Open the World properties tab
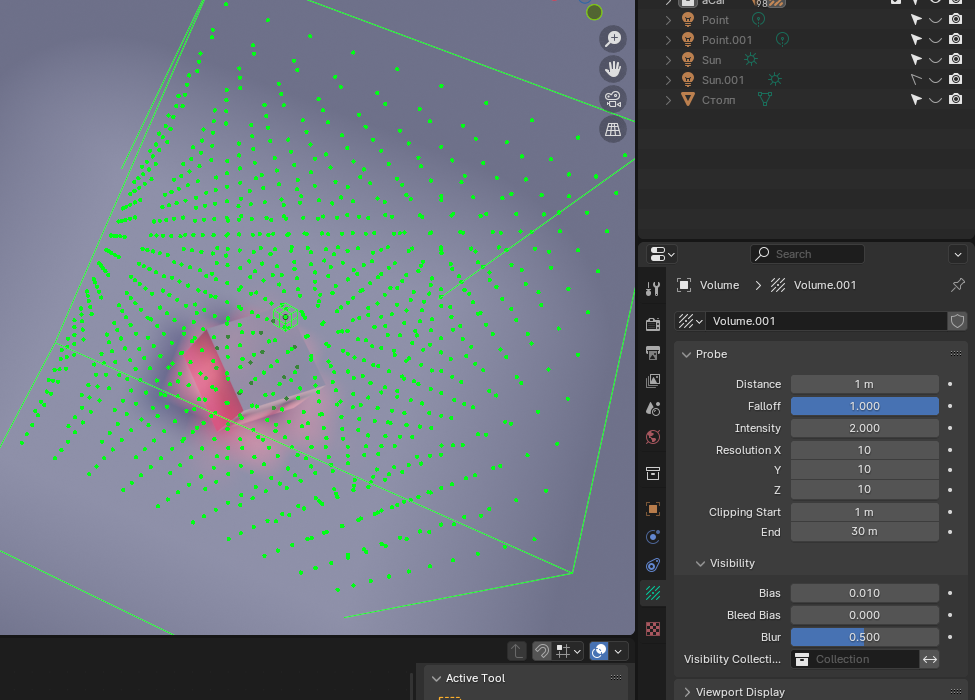 pos(653,437)
